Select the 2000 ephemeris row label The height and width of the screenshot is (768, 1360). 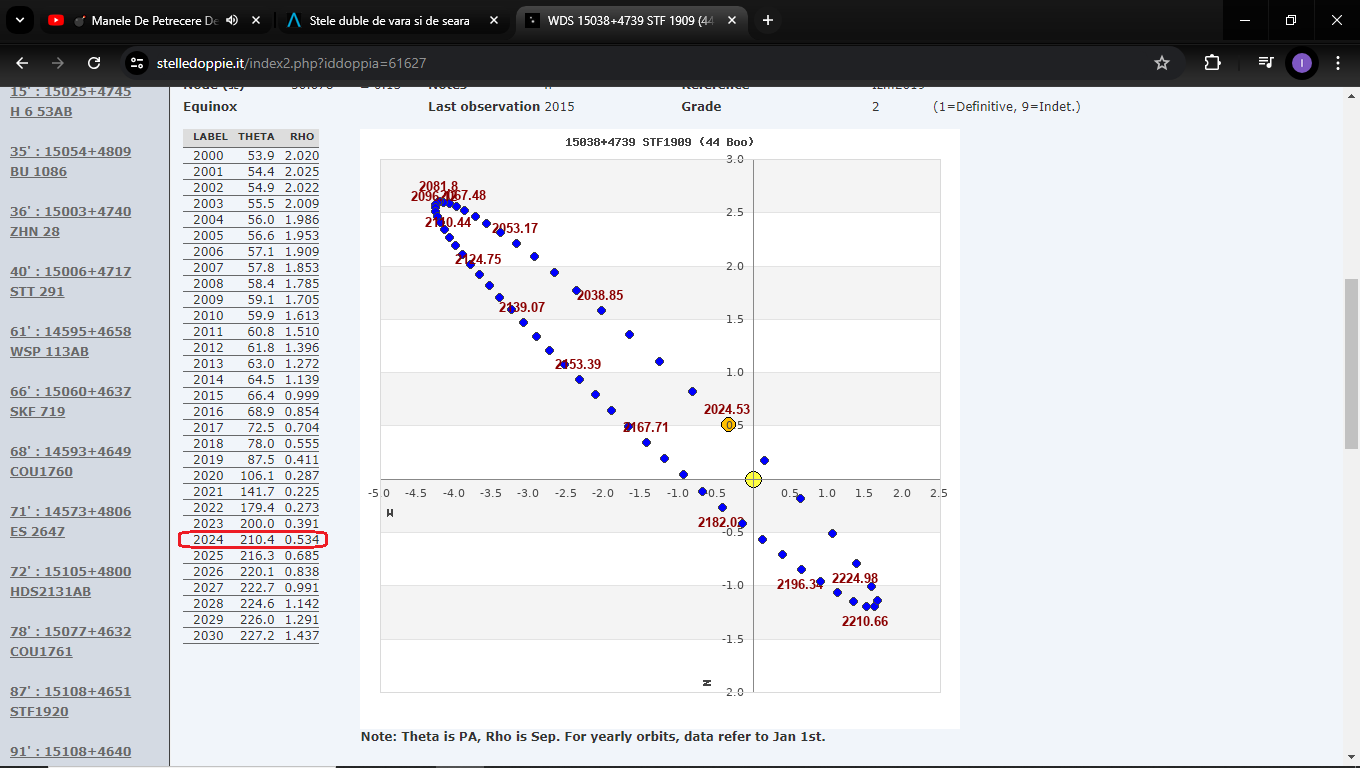tap(208, 155)
